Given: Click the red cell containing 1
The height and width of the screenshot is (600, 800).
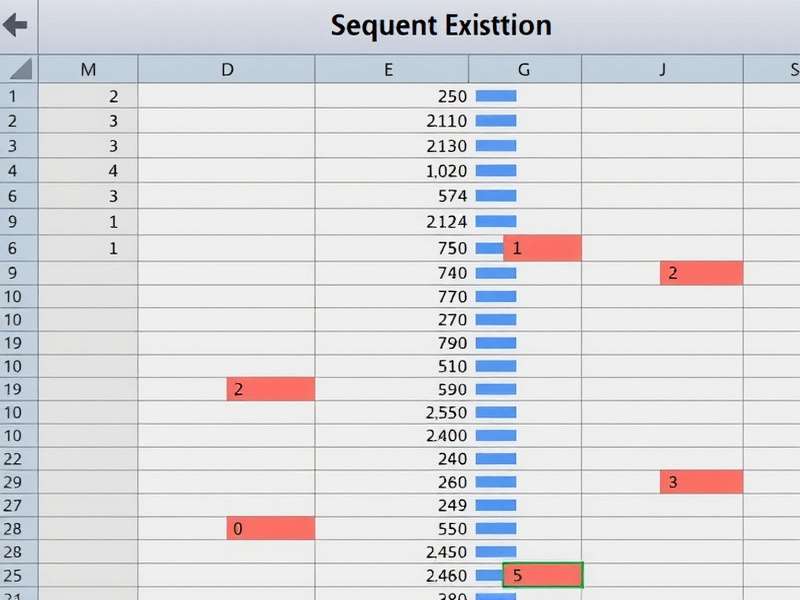Looking at the screenshot, I should (x=541, y=247).
